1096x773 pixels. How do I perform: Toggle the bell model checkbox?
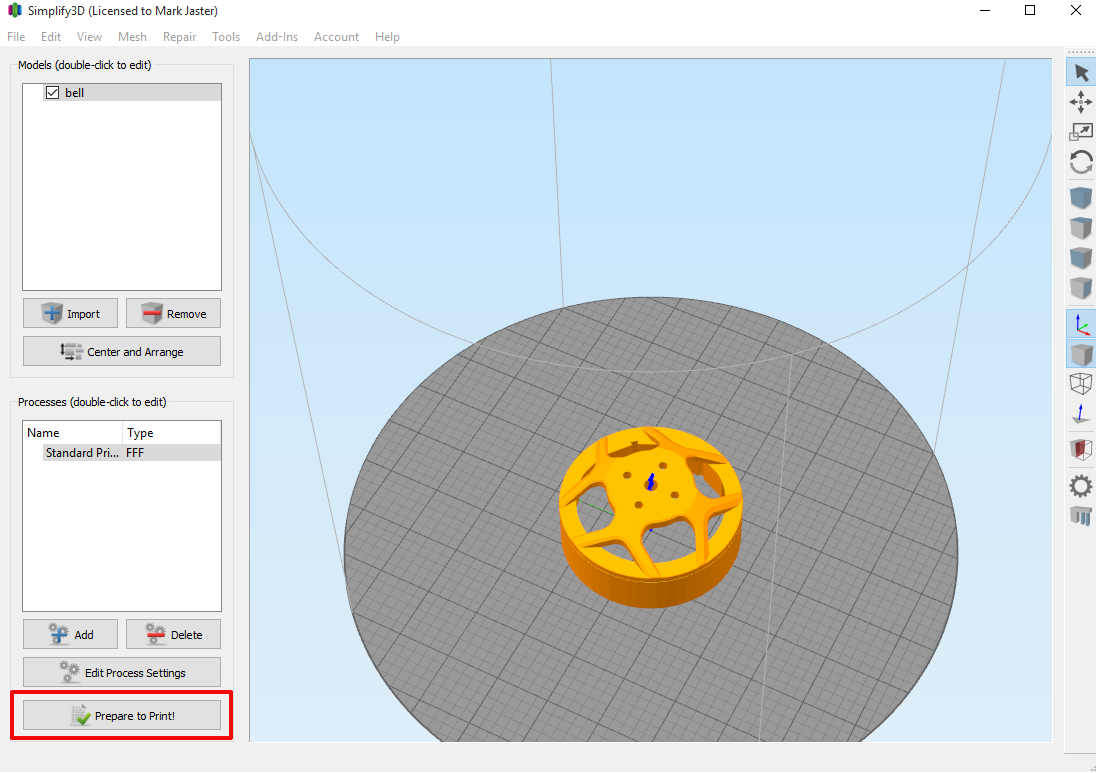52,92
